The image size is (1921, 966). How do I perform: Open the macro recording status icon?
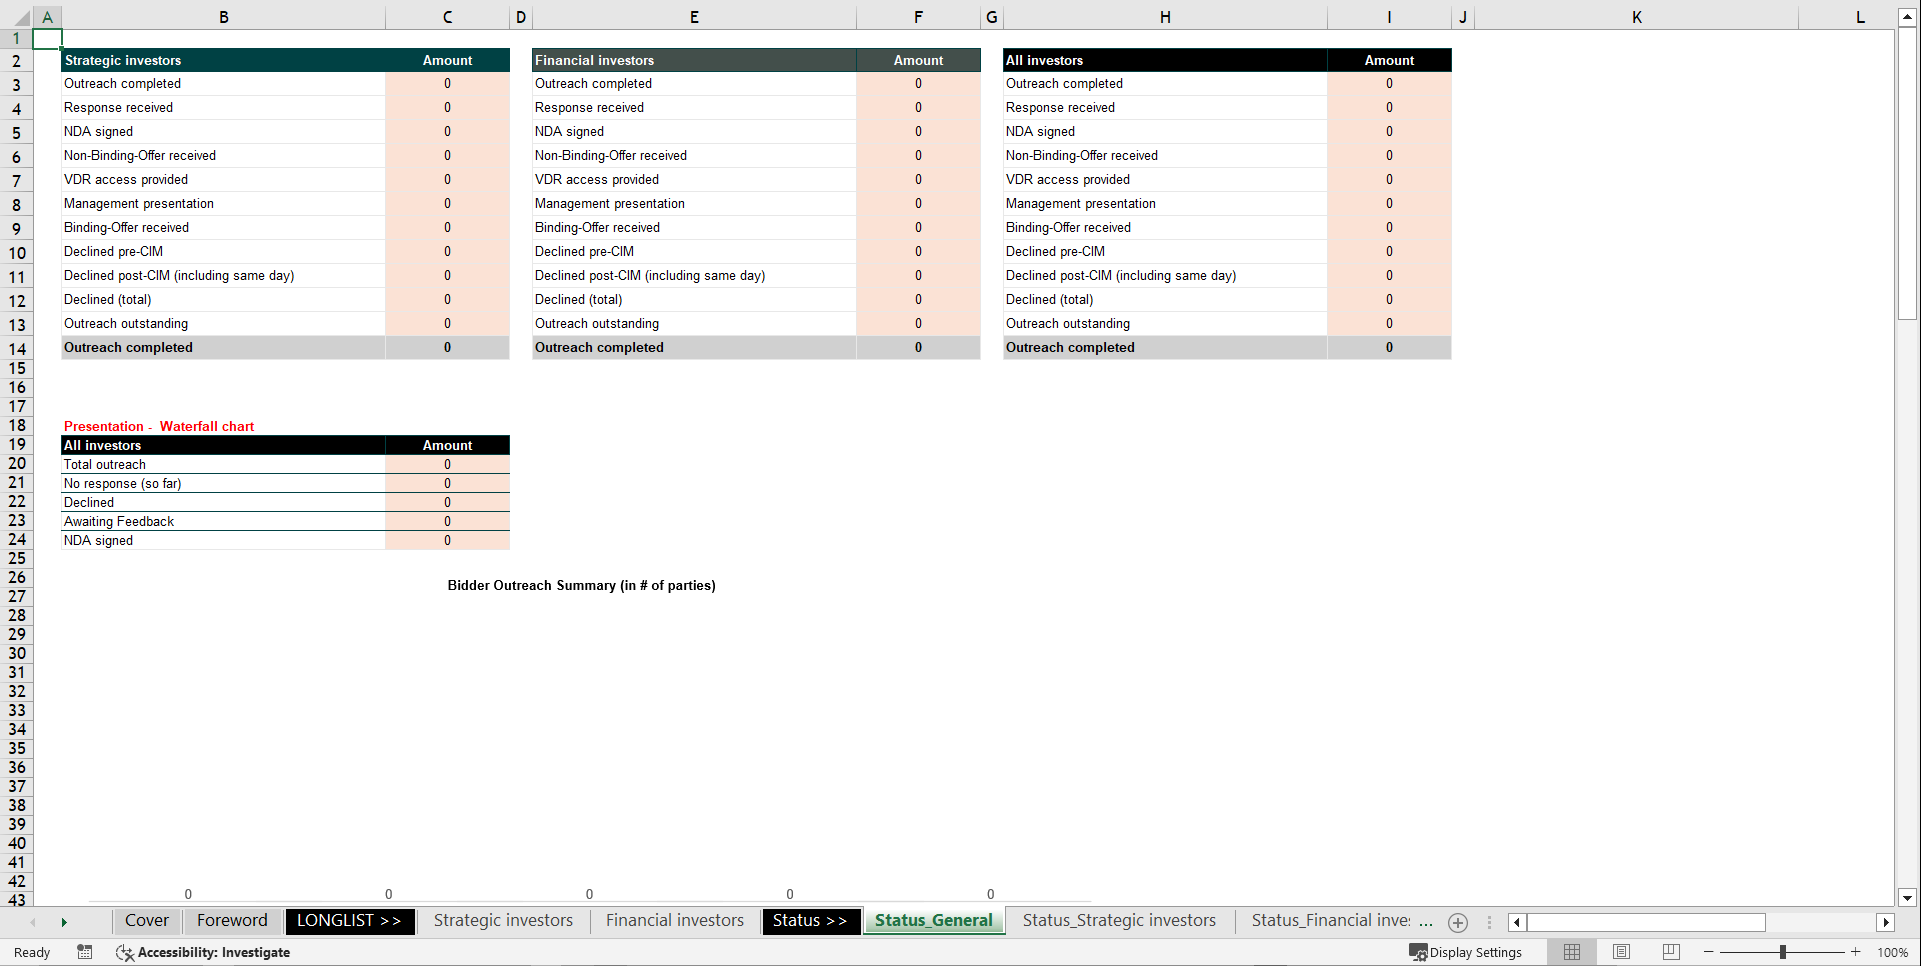click(x=85, y=952)
